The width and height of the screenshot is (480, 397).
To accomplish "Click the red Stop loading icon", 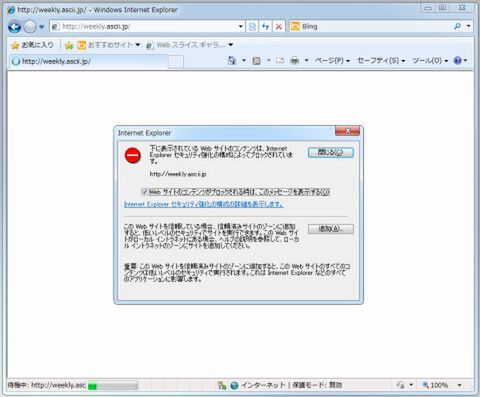I will pyautogui.click(x=279, y=26).
